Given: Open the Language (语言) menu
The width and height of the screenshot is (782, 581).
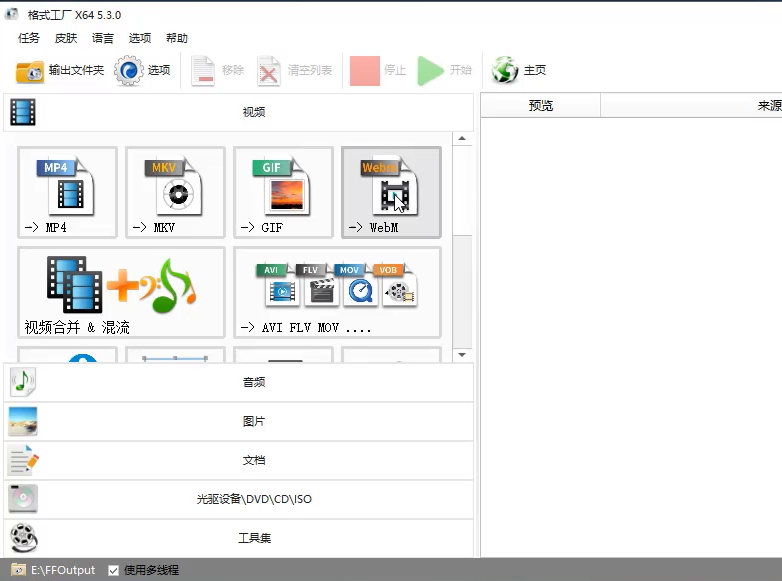Looking at the screenshot, I should [103, 38].
